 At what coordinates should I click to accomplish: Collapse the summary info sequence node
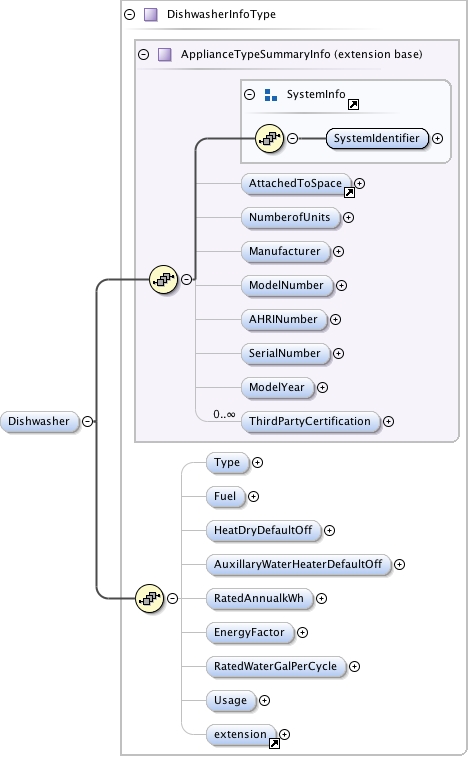click(186, 279)
